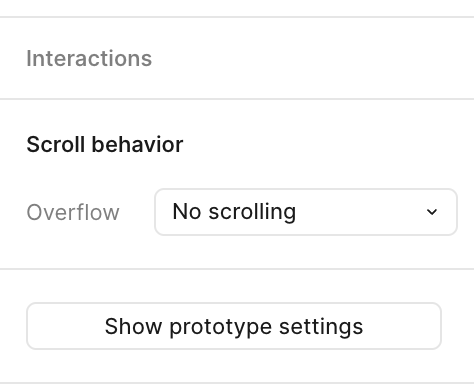This screenshot has width=474, height=392.
Task: Select the Scroll behavior section title
Action: [105, 145]
